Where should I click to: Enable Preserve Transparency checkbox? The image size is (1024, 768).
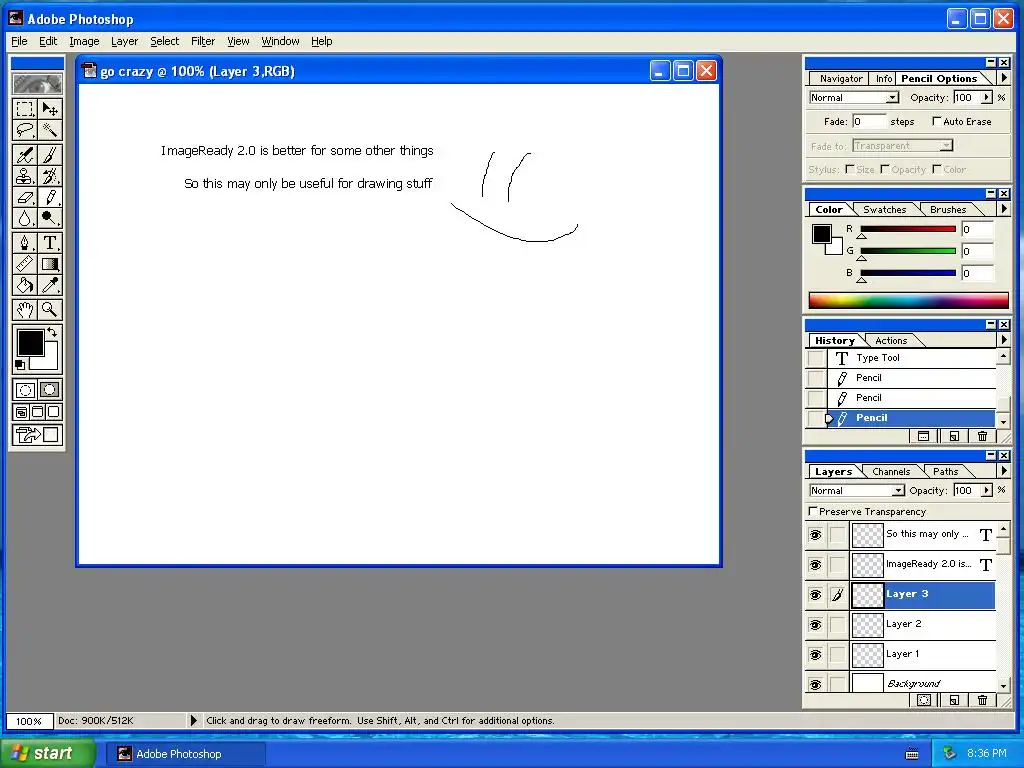coord(813,511)
